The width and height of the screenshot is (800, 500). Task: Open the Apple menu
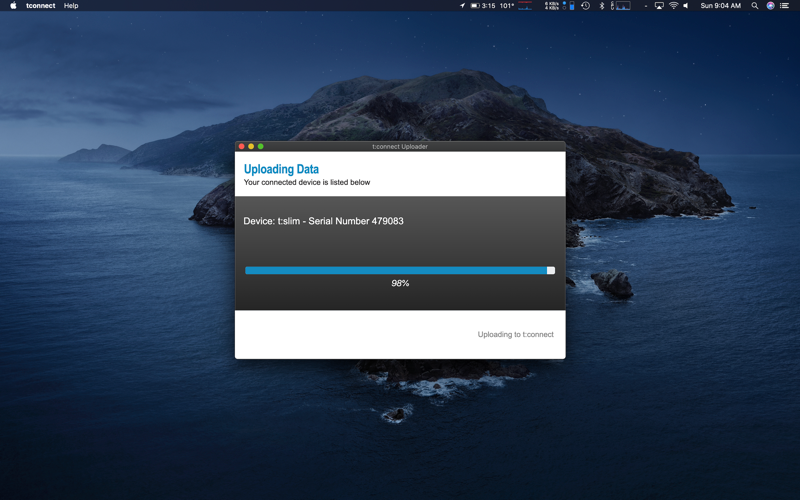click(x=13, y=6)
